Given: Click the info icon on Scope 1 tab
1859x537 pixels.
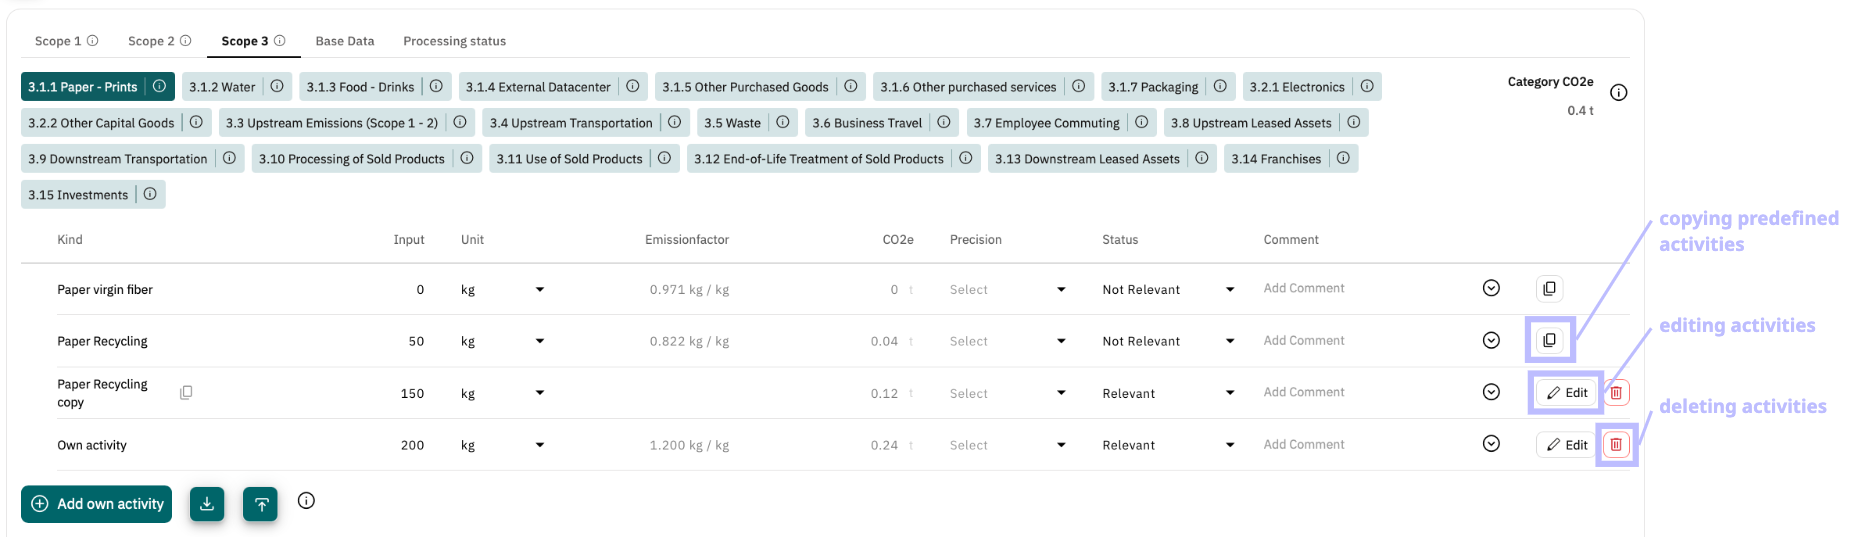Looking at the screenshot, I should [x=93, y=41].
